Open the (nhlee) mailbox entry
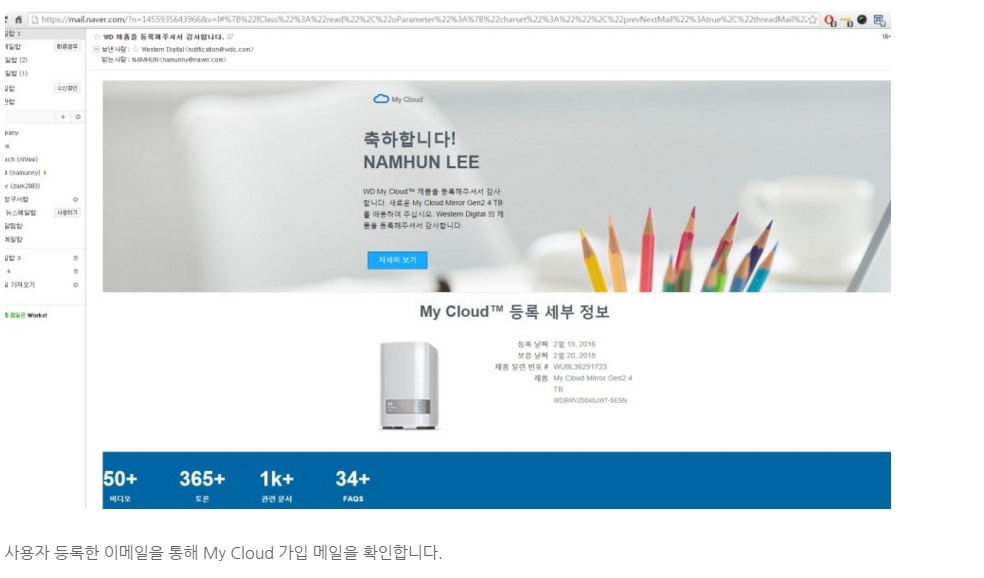The image size is (984, 578). click(21, 159)
